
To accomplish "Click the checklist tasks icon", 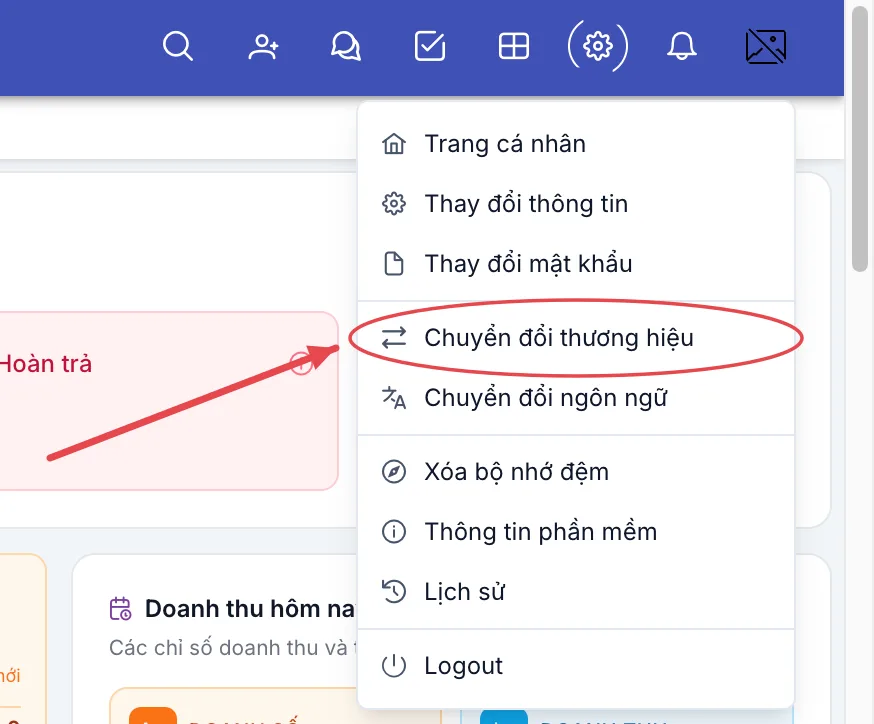I will pyautogui.click(x=430, y=46).
